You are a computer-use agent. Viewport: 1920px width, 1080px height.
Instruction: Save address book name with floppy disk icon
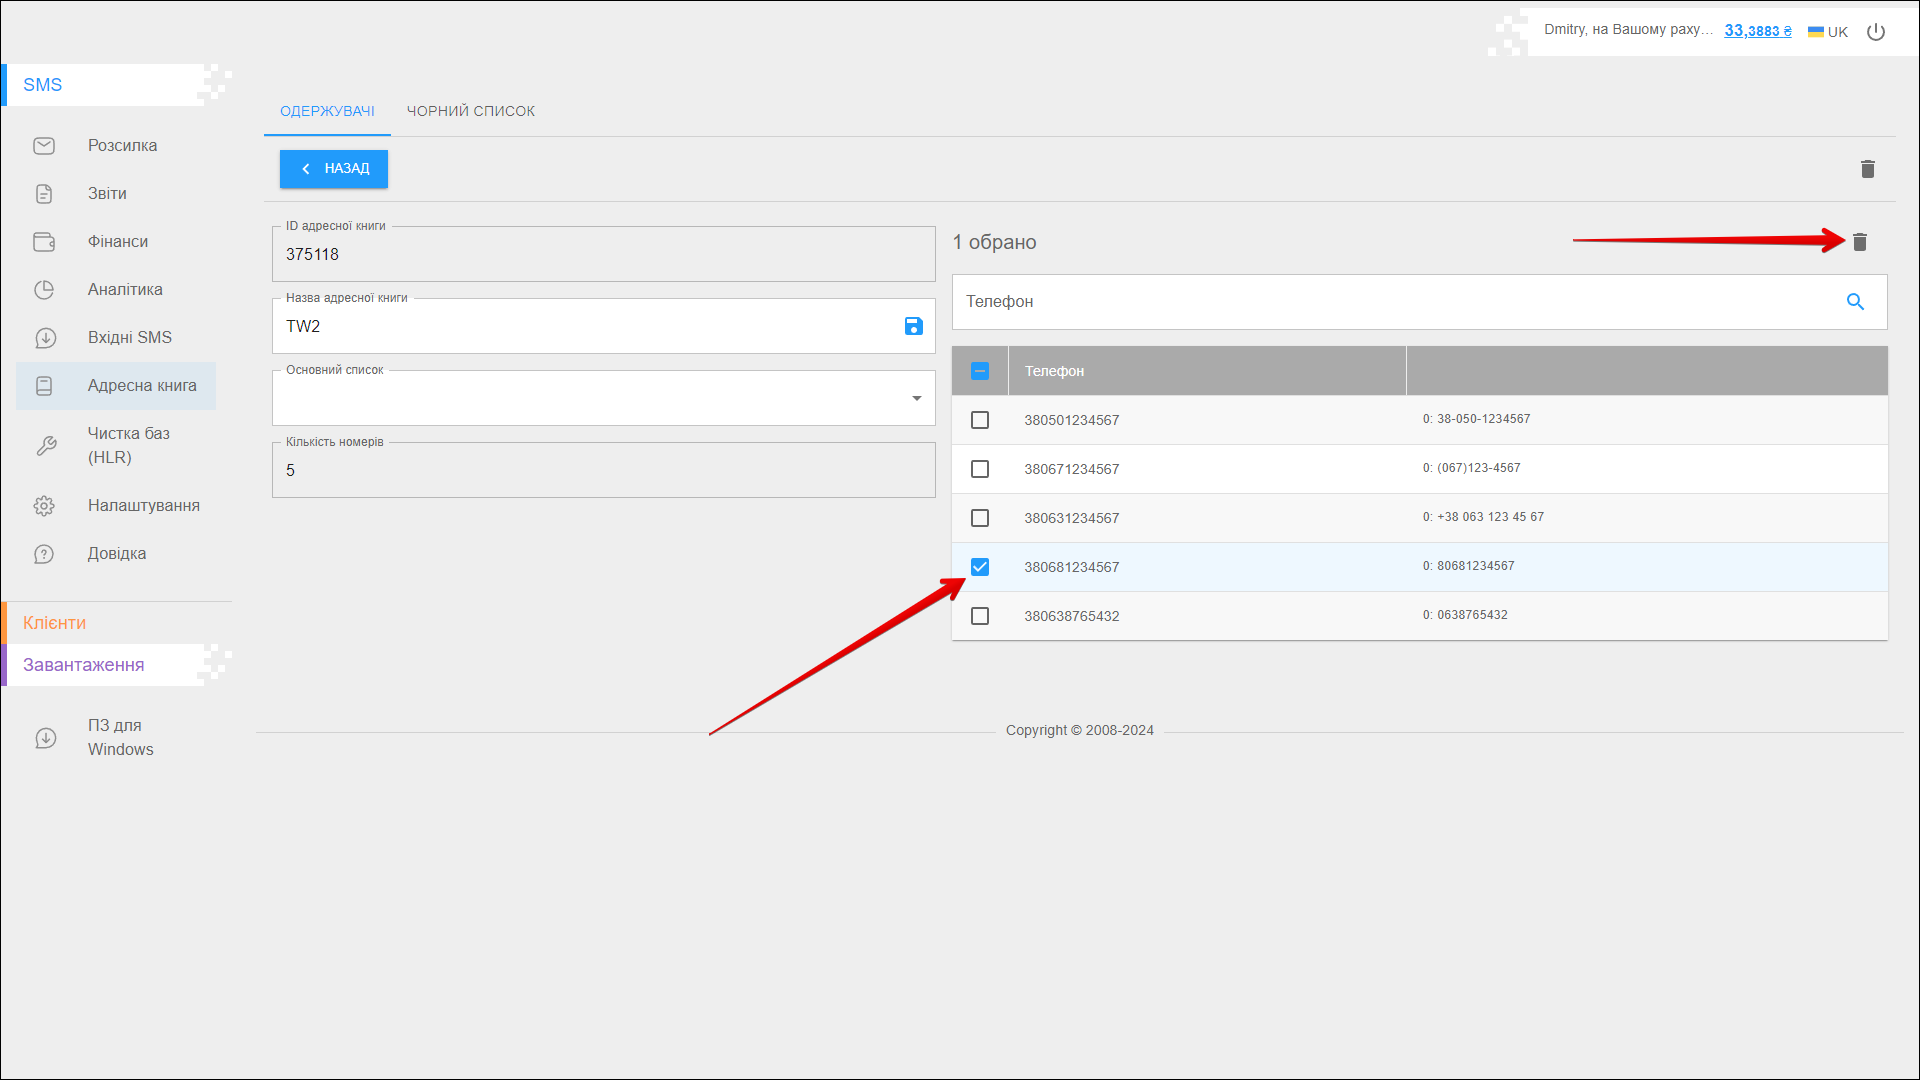913,326
